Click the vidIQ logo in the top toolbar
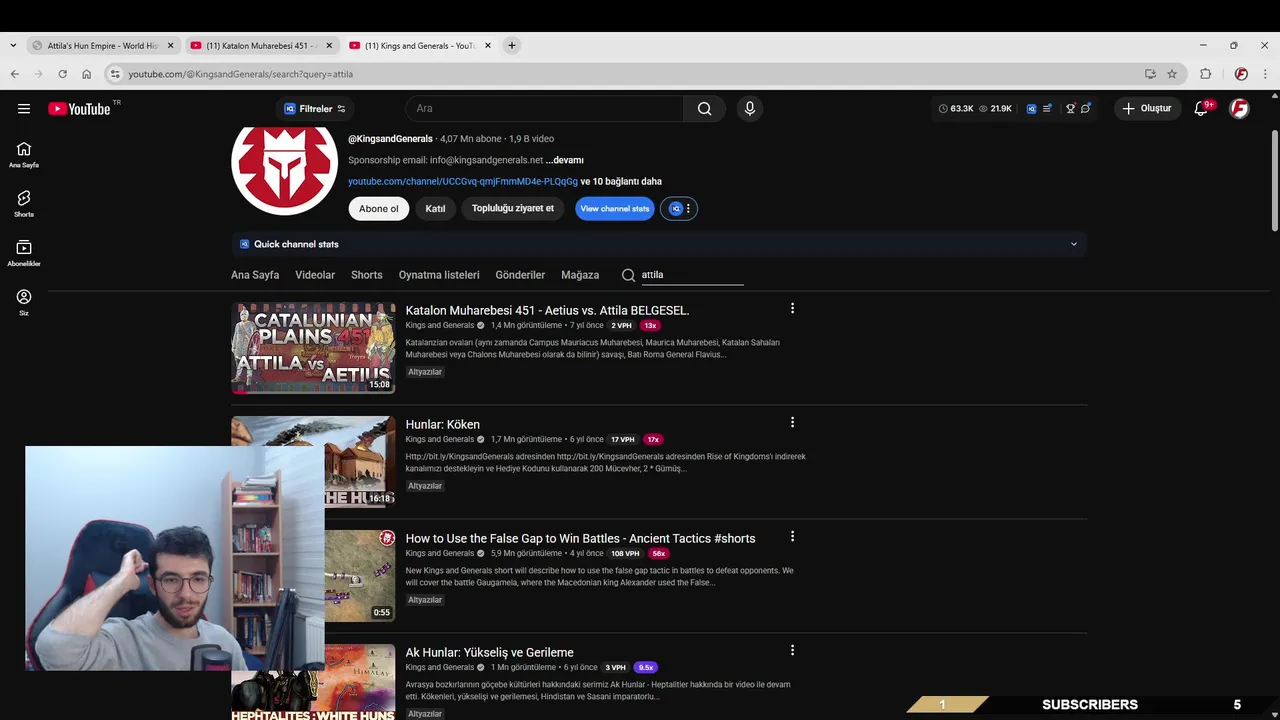This screenshot has height=720, width=1280. coord(1031,109)
